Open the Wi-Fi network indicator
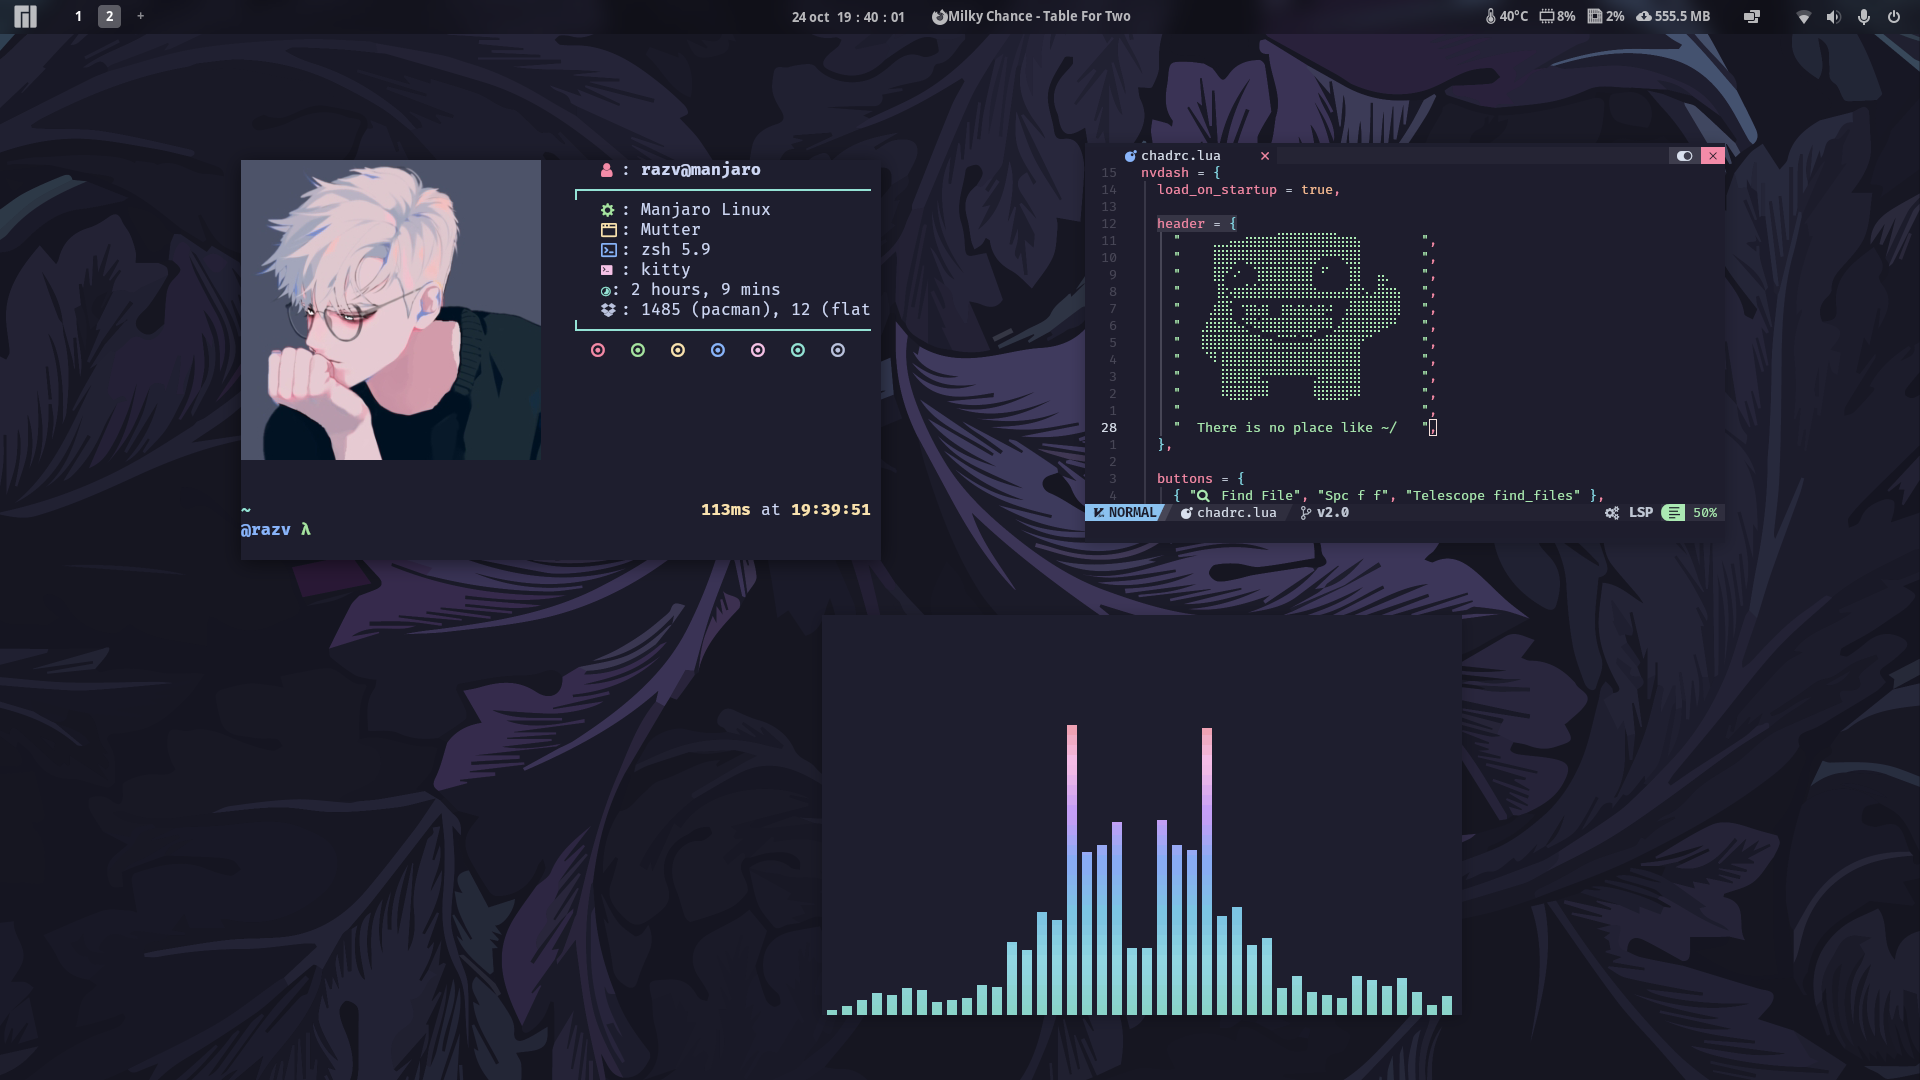Image resolution: width=1920 pixels, height=1080 pixels. point(1803,16)
